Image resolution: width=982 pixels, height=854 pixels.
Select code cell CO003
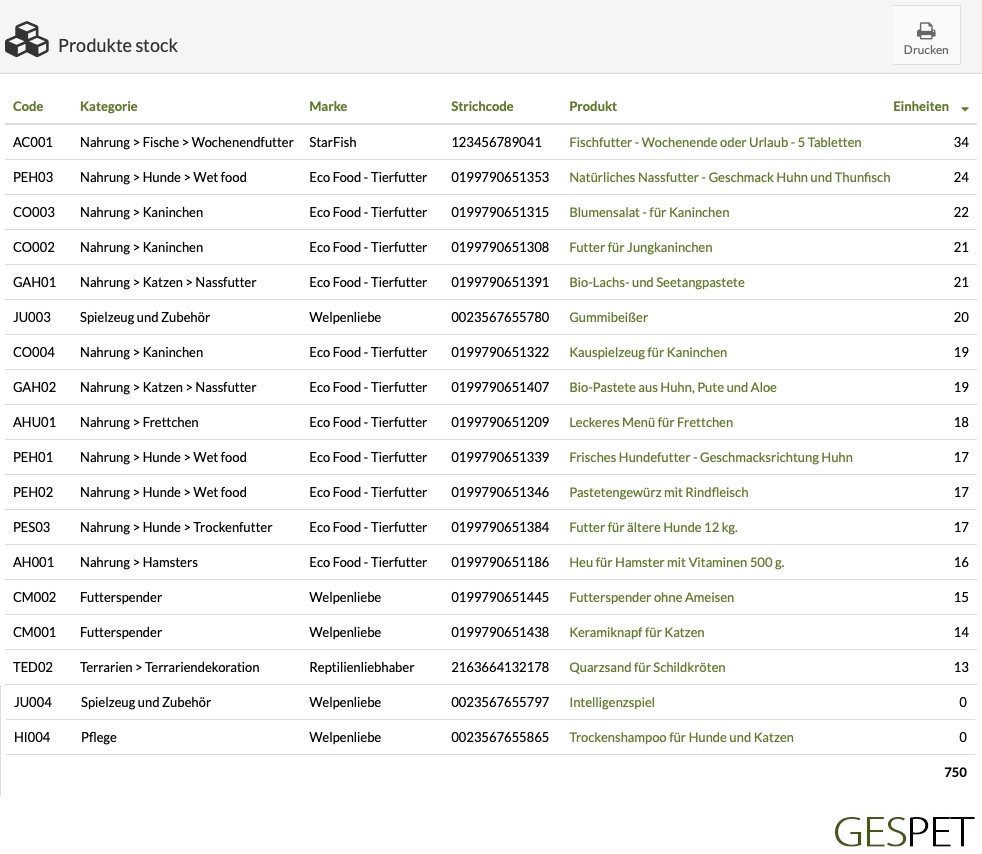click(x=34, y=212)
